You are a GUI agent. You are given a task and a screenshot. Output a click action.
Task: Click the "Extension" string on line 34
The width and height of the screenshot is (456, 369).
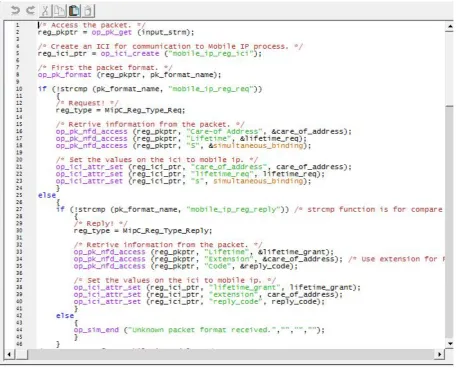[229, 259]
